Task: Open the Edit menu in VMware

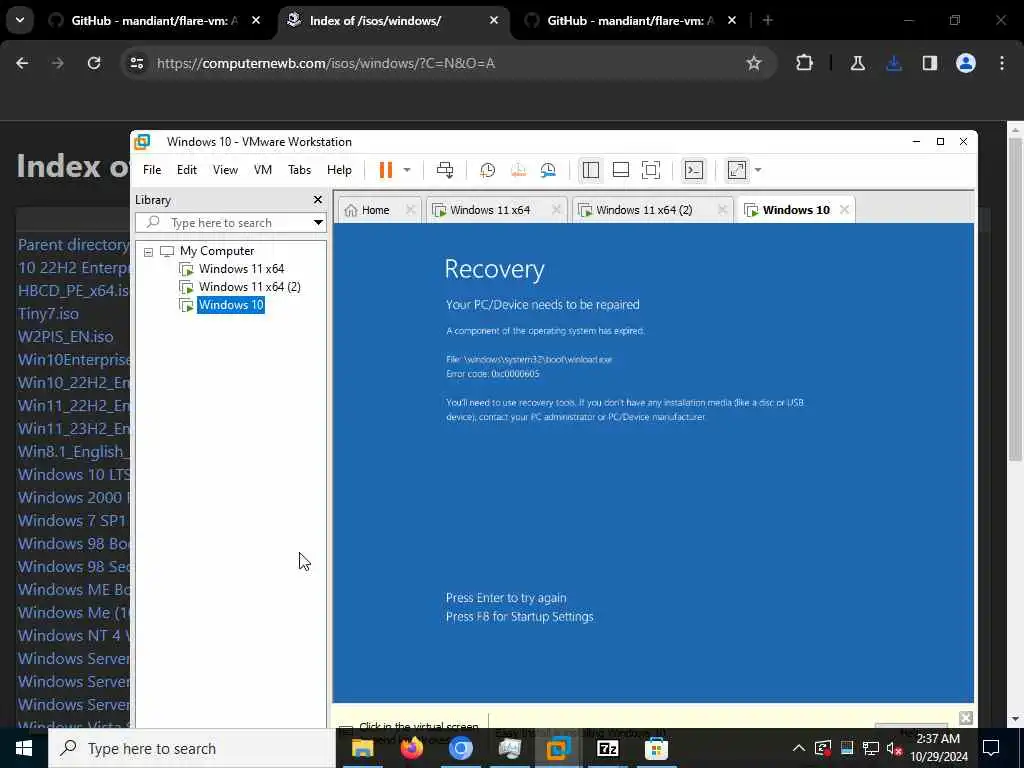Action: (x=187, y=170)
